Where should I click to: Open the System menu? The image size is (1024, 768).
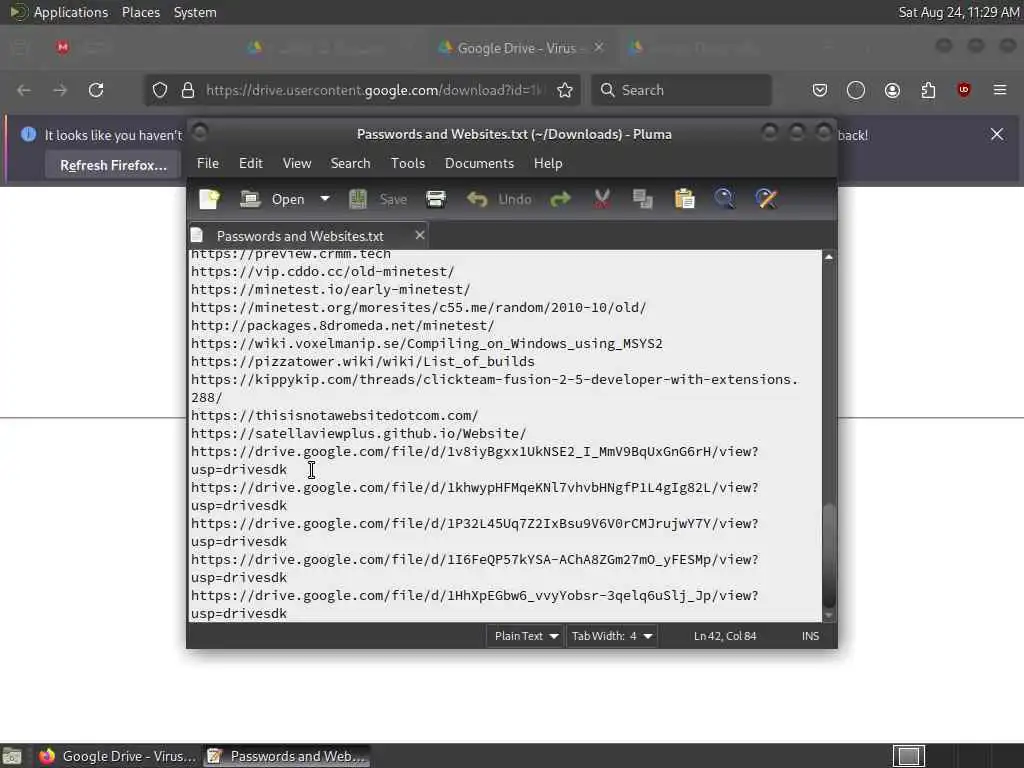click(195, 12)
